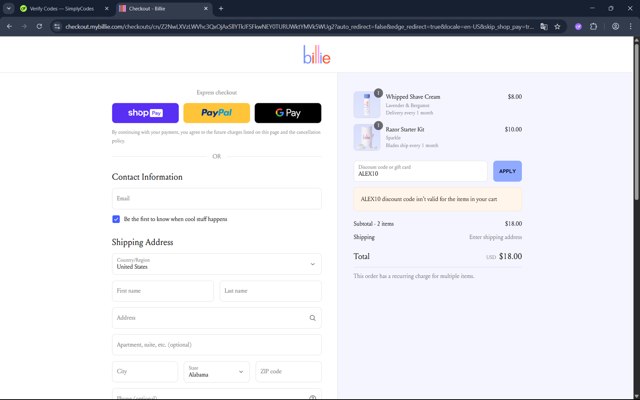Bookmark this page with the star
This screenshot has height=400, width=640.
(557, 27)
